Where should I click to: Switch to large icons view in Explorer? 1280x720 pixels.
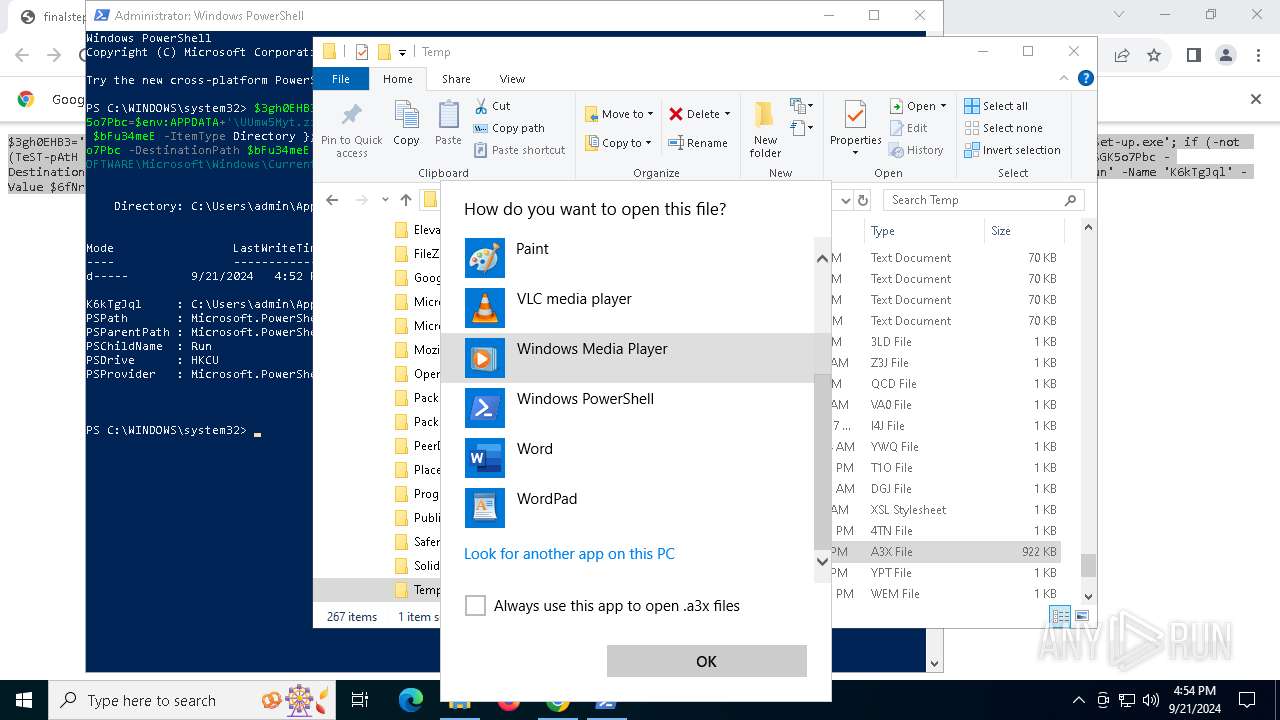(1081, 616)
